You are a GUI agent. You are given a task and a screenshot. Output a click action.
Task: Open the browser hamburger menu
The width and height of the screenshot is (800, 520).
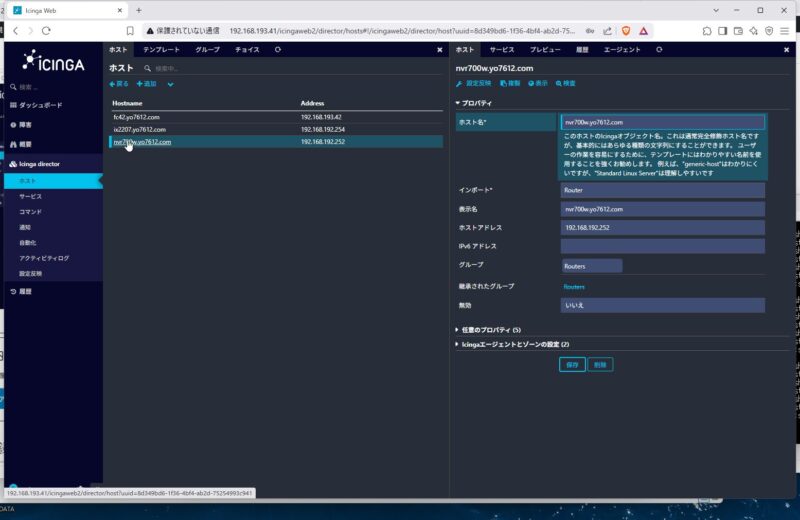tap(785, 31)
